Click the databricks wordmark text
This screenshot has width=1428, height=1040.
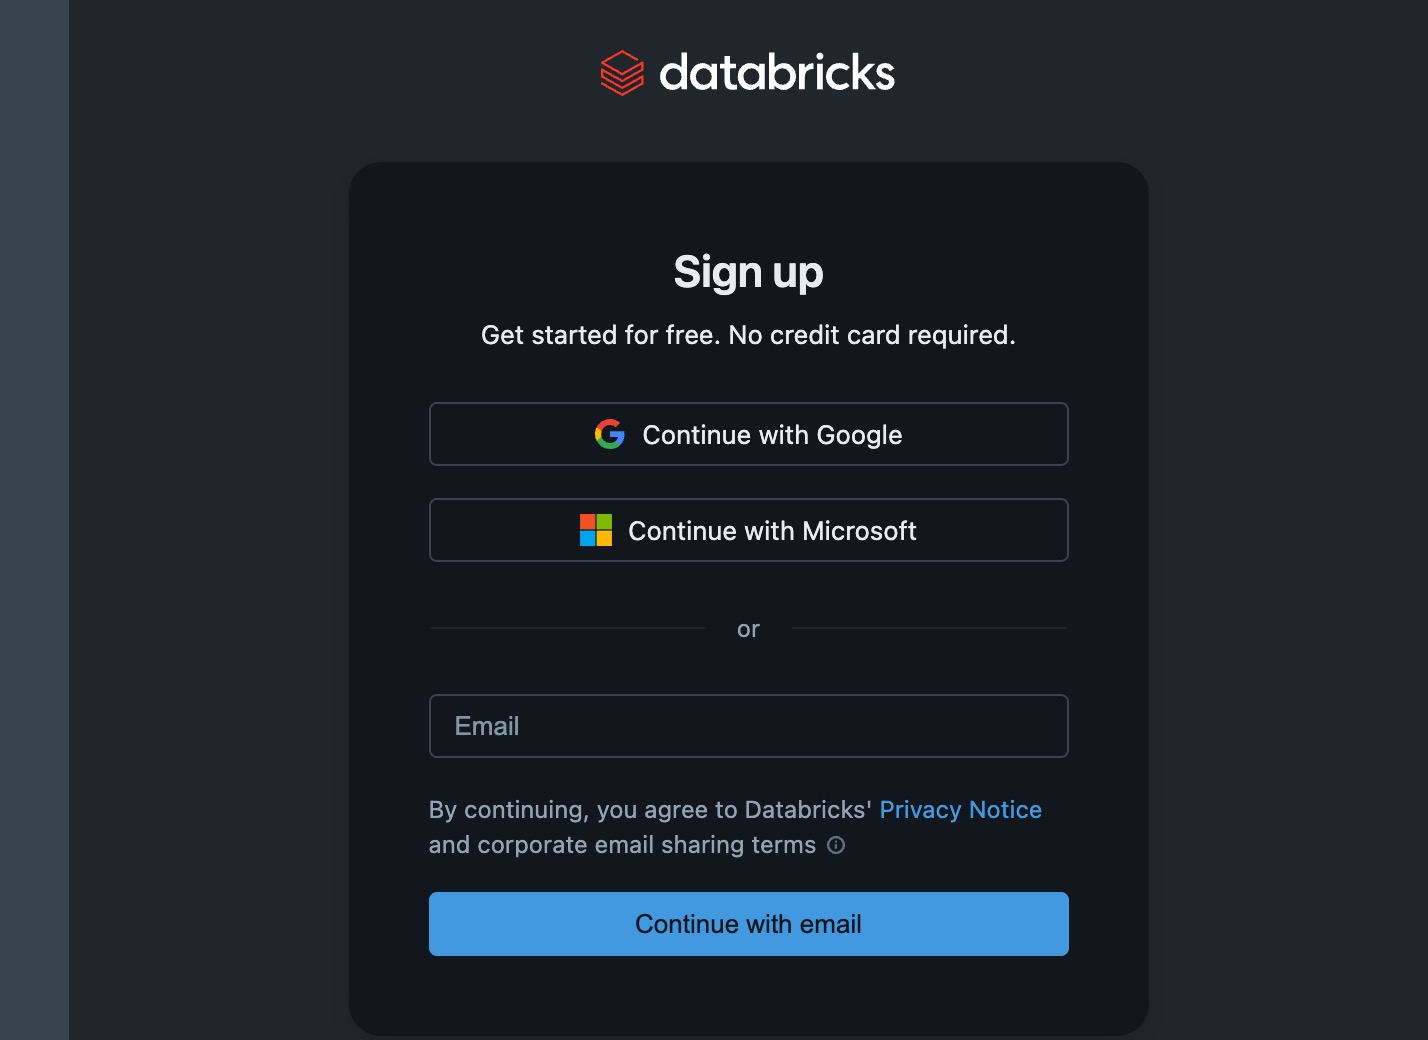point(777,73)
